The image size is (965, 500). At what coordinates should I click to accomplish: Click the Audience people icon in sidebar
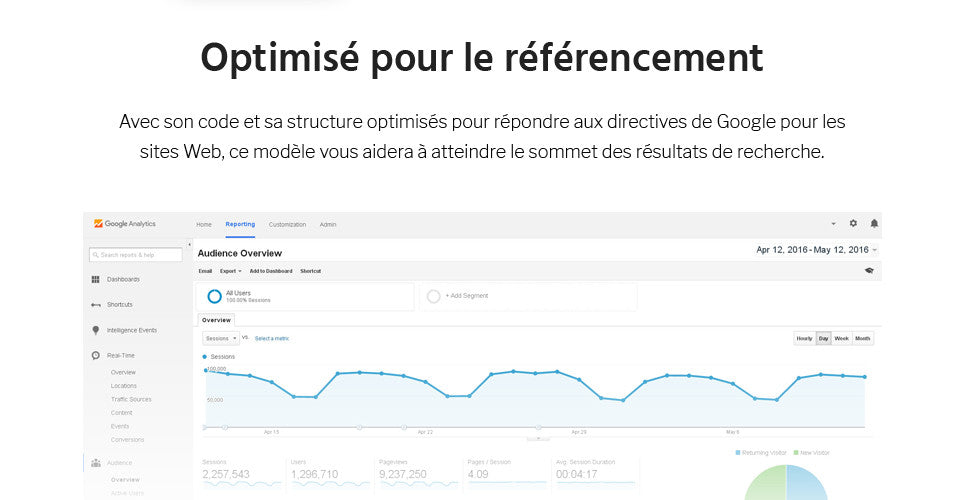click(x=95, y=463)
